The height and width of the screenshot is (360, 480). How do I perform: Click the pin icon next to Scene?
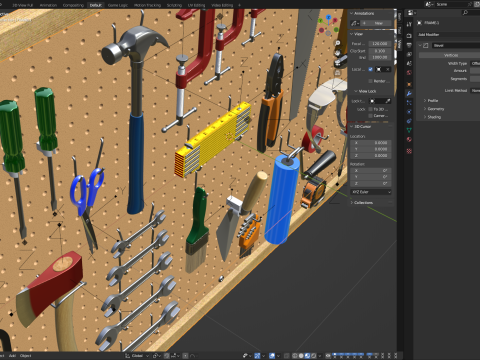pos(470,4)
